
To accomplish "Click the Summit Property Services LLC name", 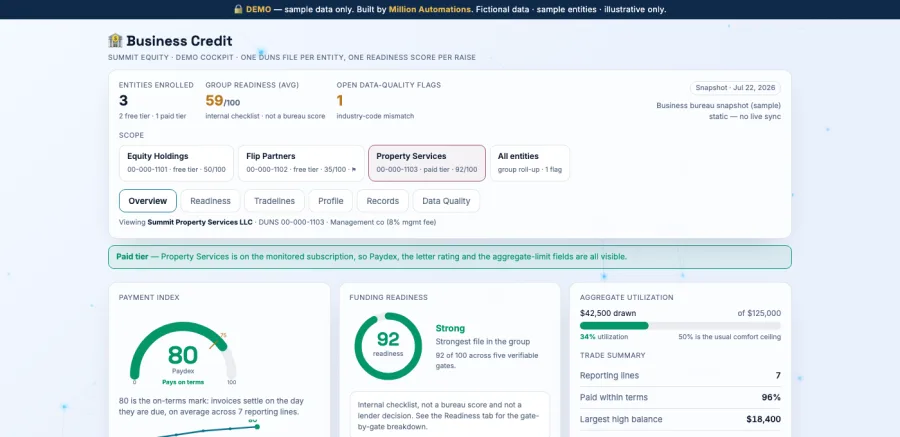I will pyautogui.click(x=200, y=222).
